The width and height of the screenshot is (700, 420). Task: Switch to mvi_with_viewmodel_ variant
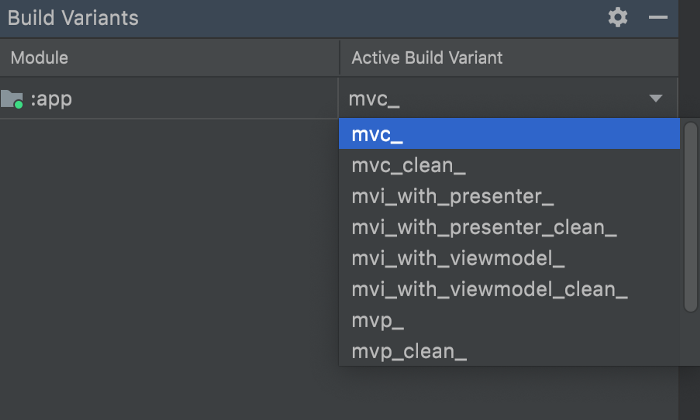[458, 259]
